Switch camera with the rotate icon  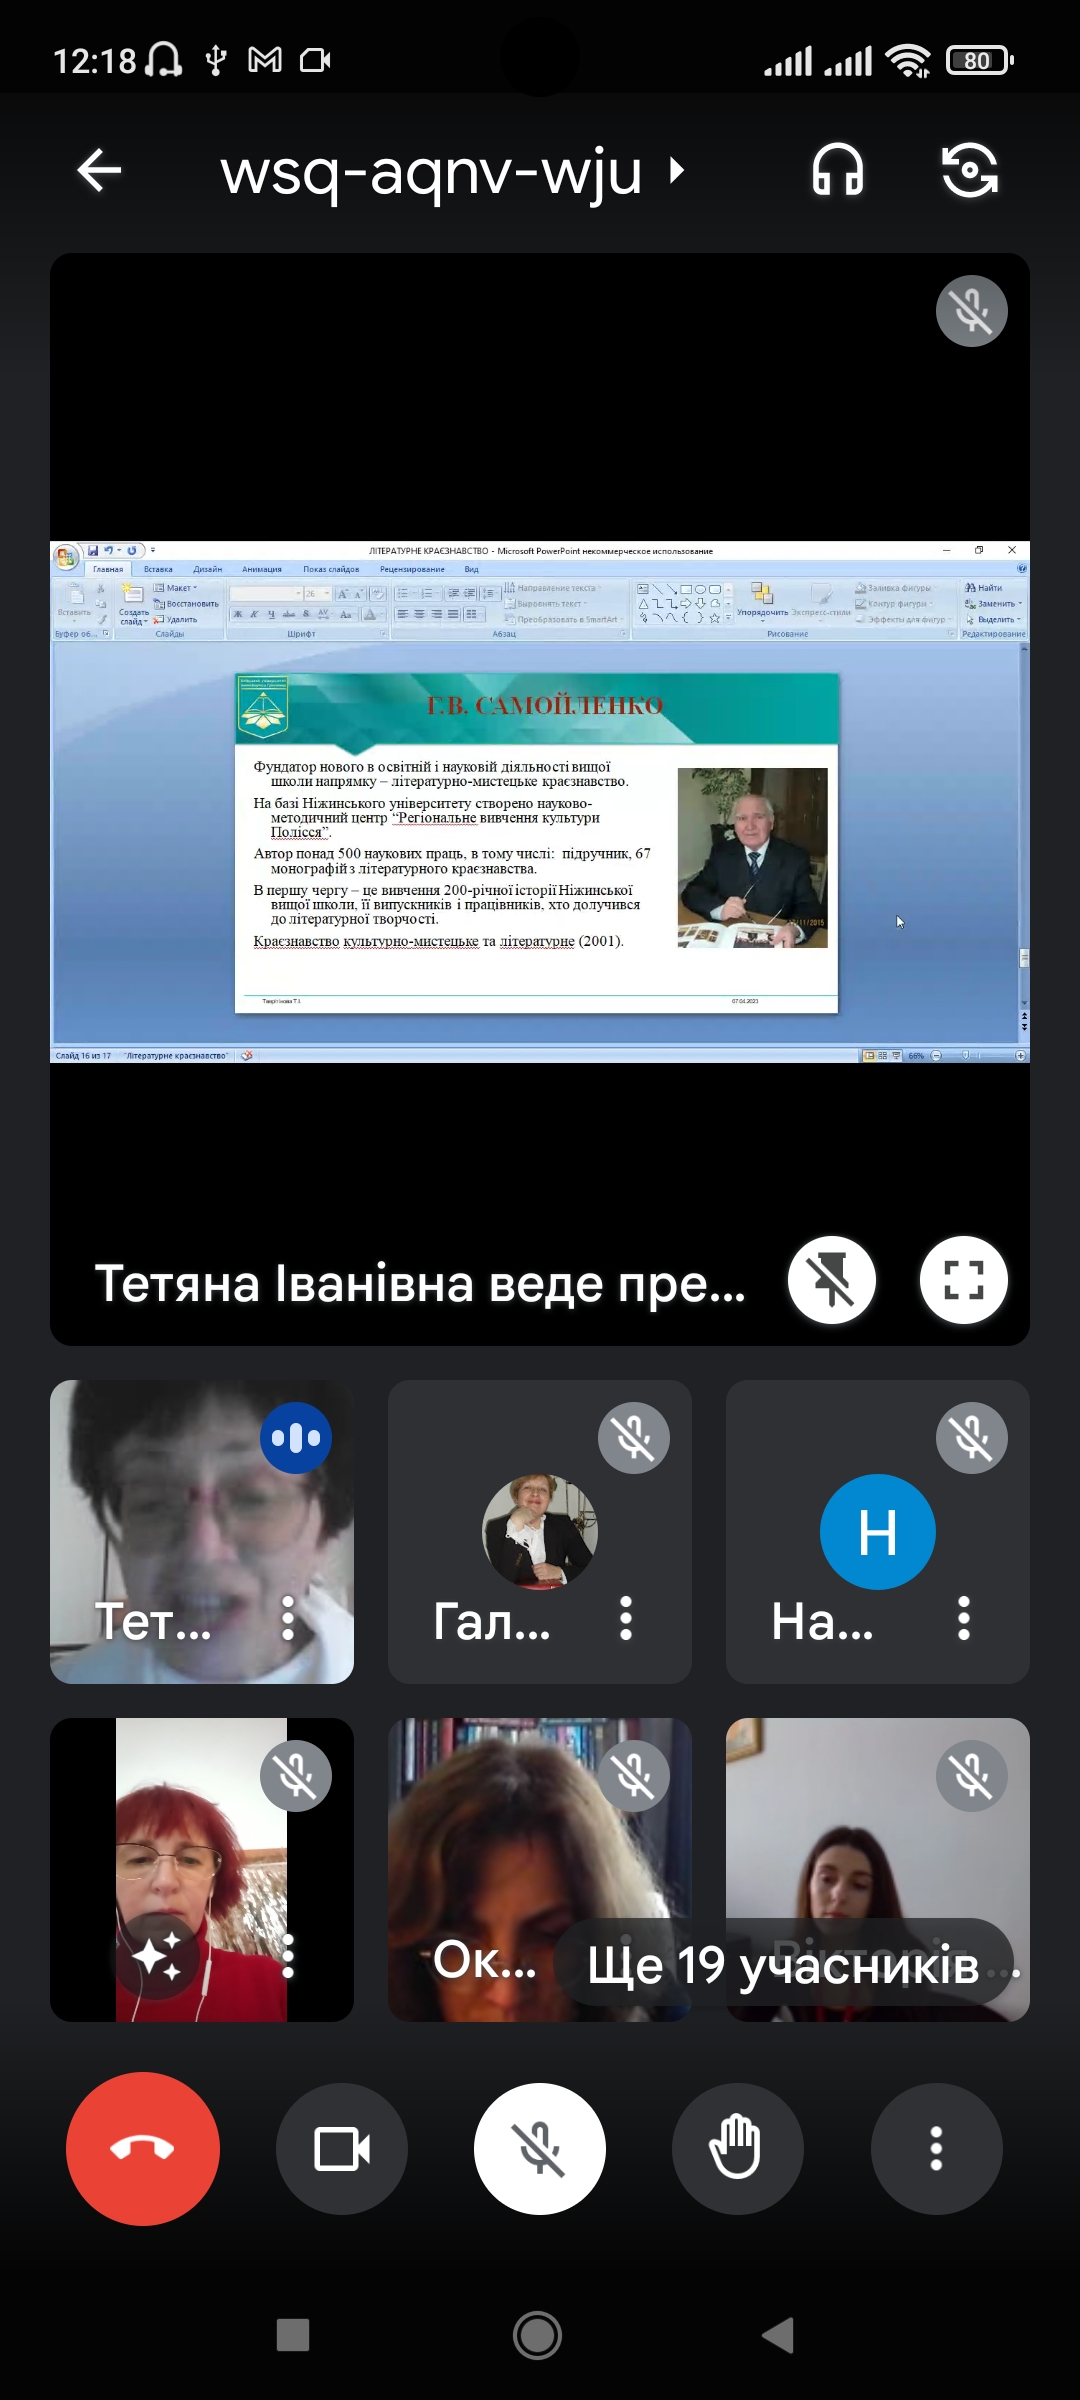click(x=969, y=170)
